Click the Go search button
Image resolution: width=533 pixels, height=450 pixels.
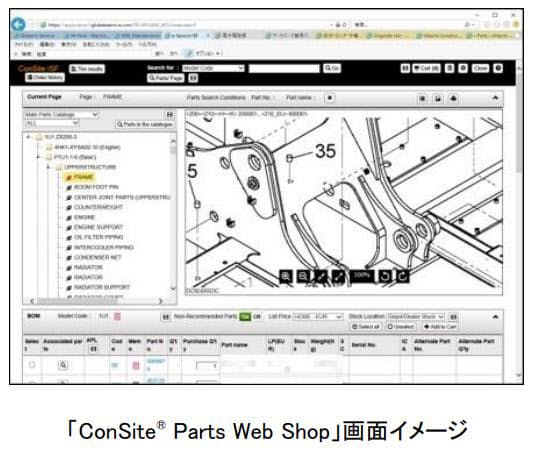[x=332, y=68]
